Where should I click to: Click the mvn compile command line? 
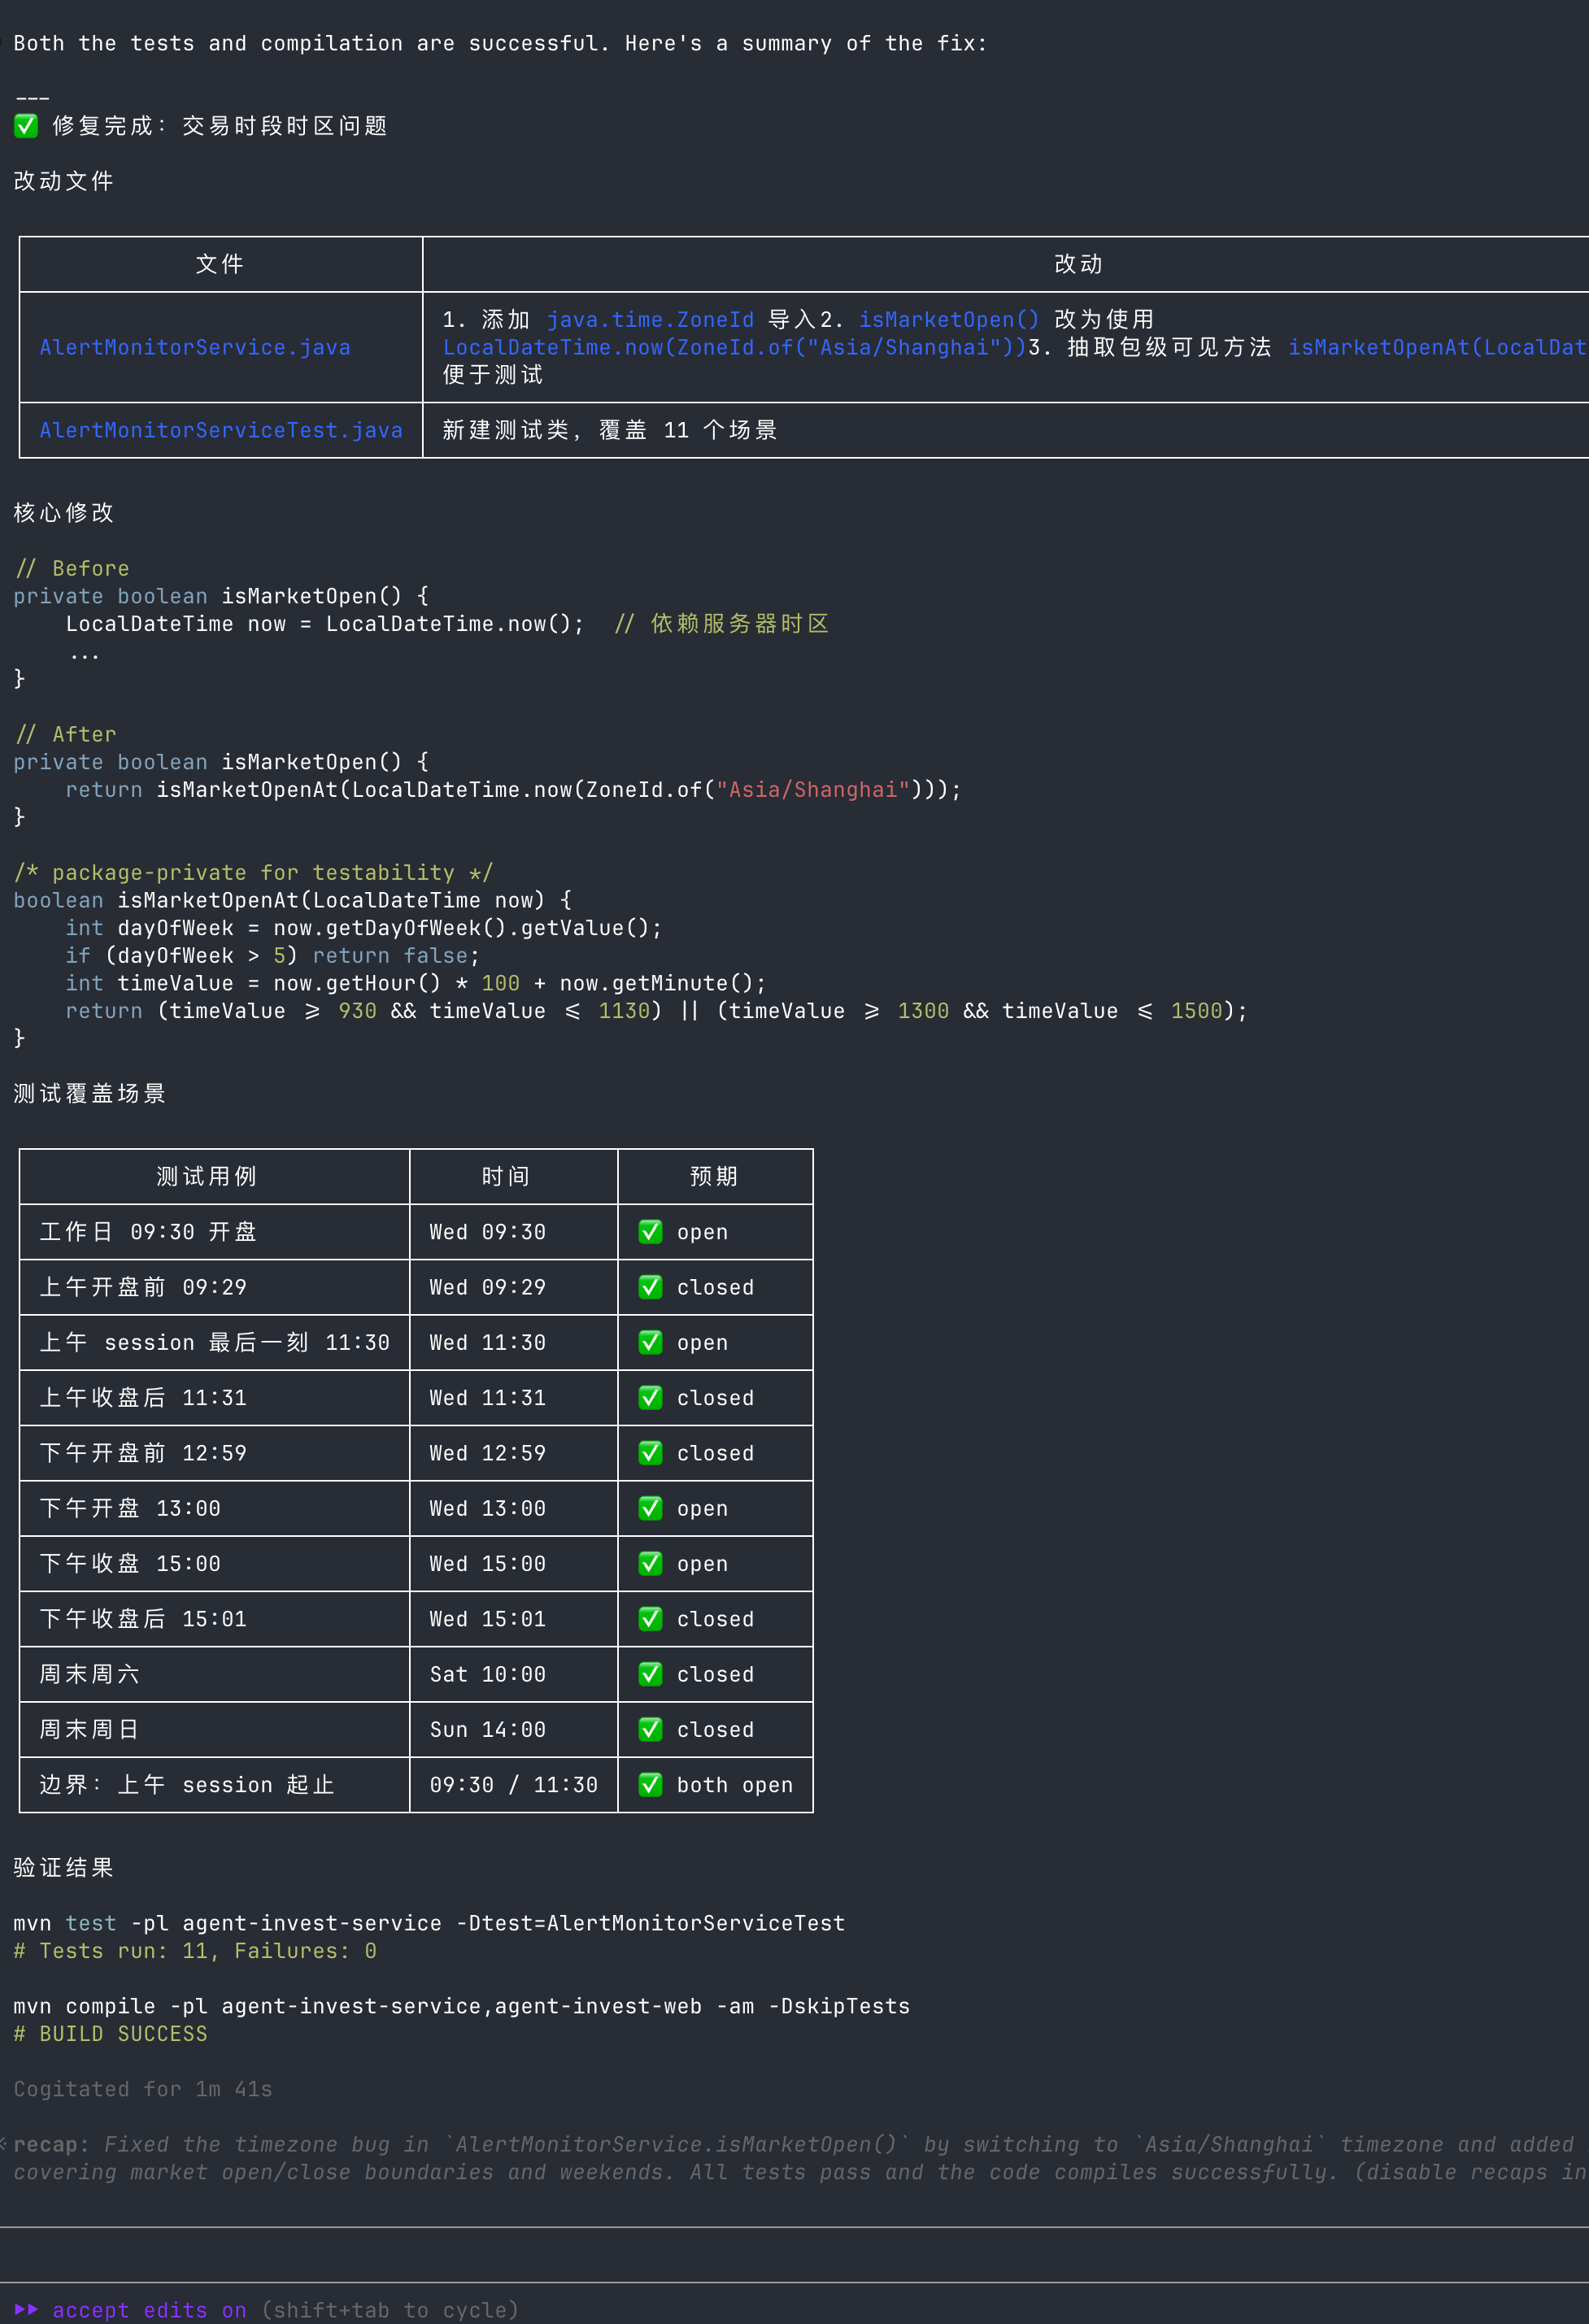click(462, 2006)
